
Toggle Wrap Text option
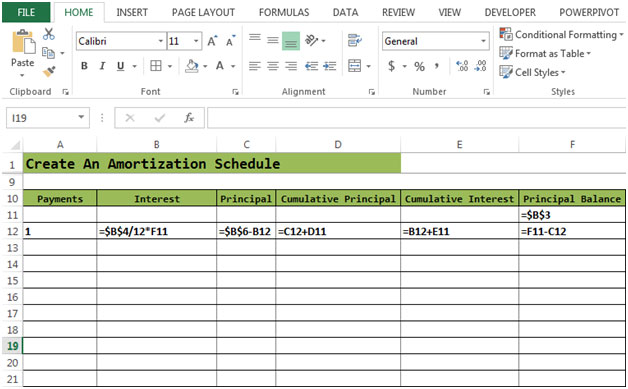(354, 40)
